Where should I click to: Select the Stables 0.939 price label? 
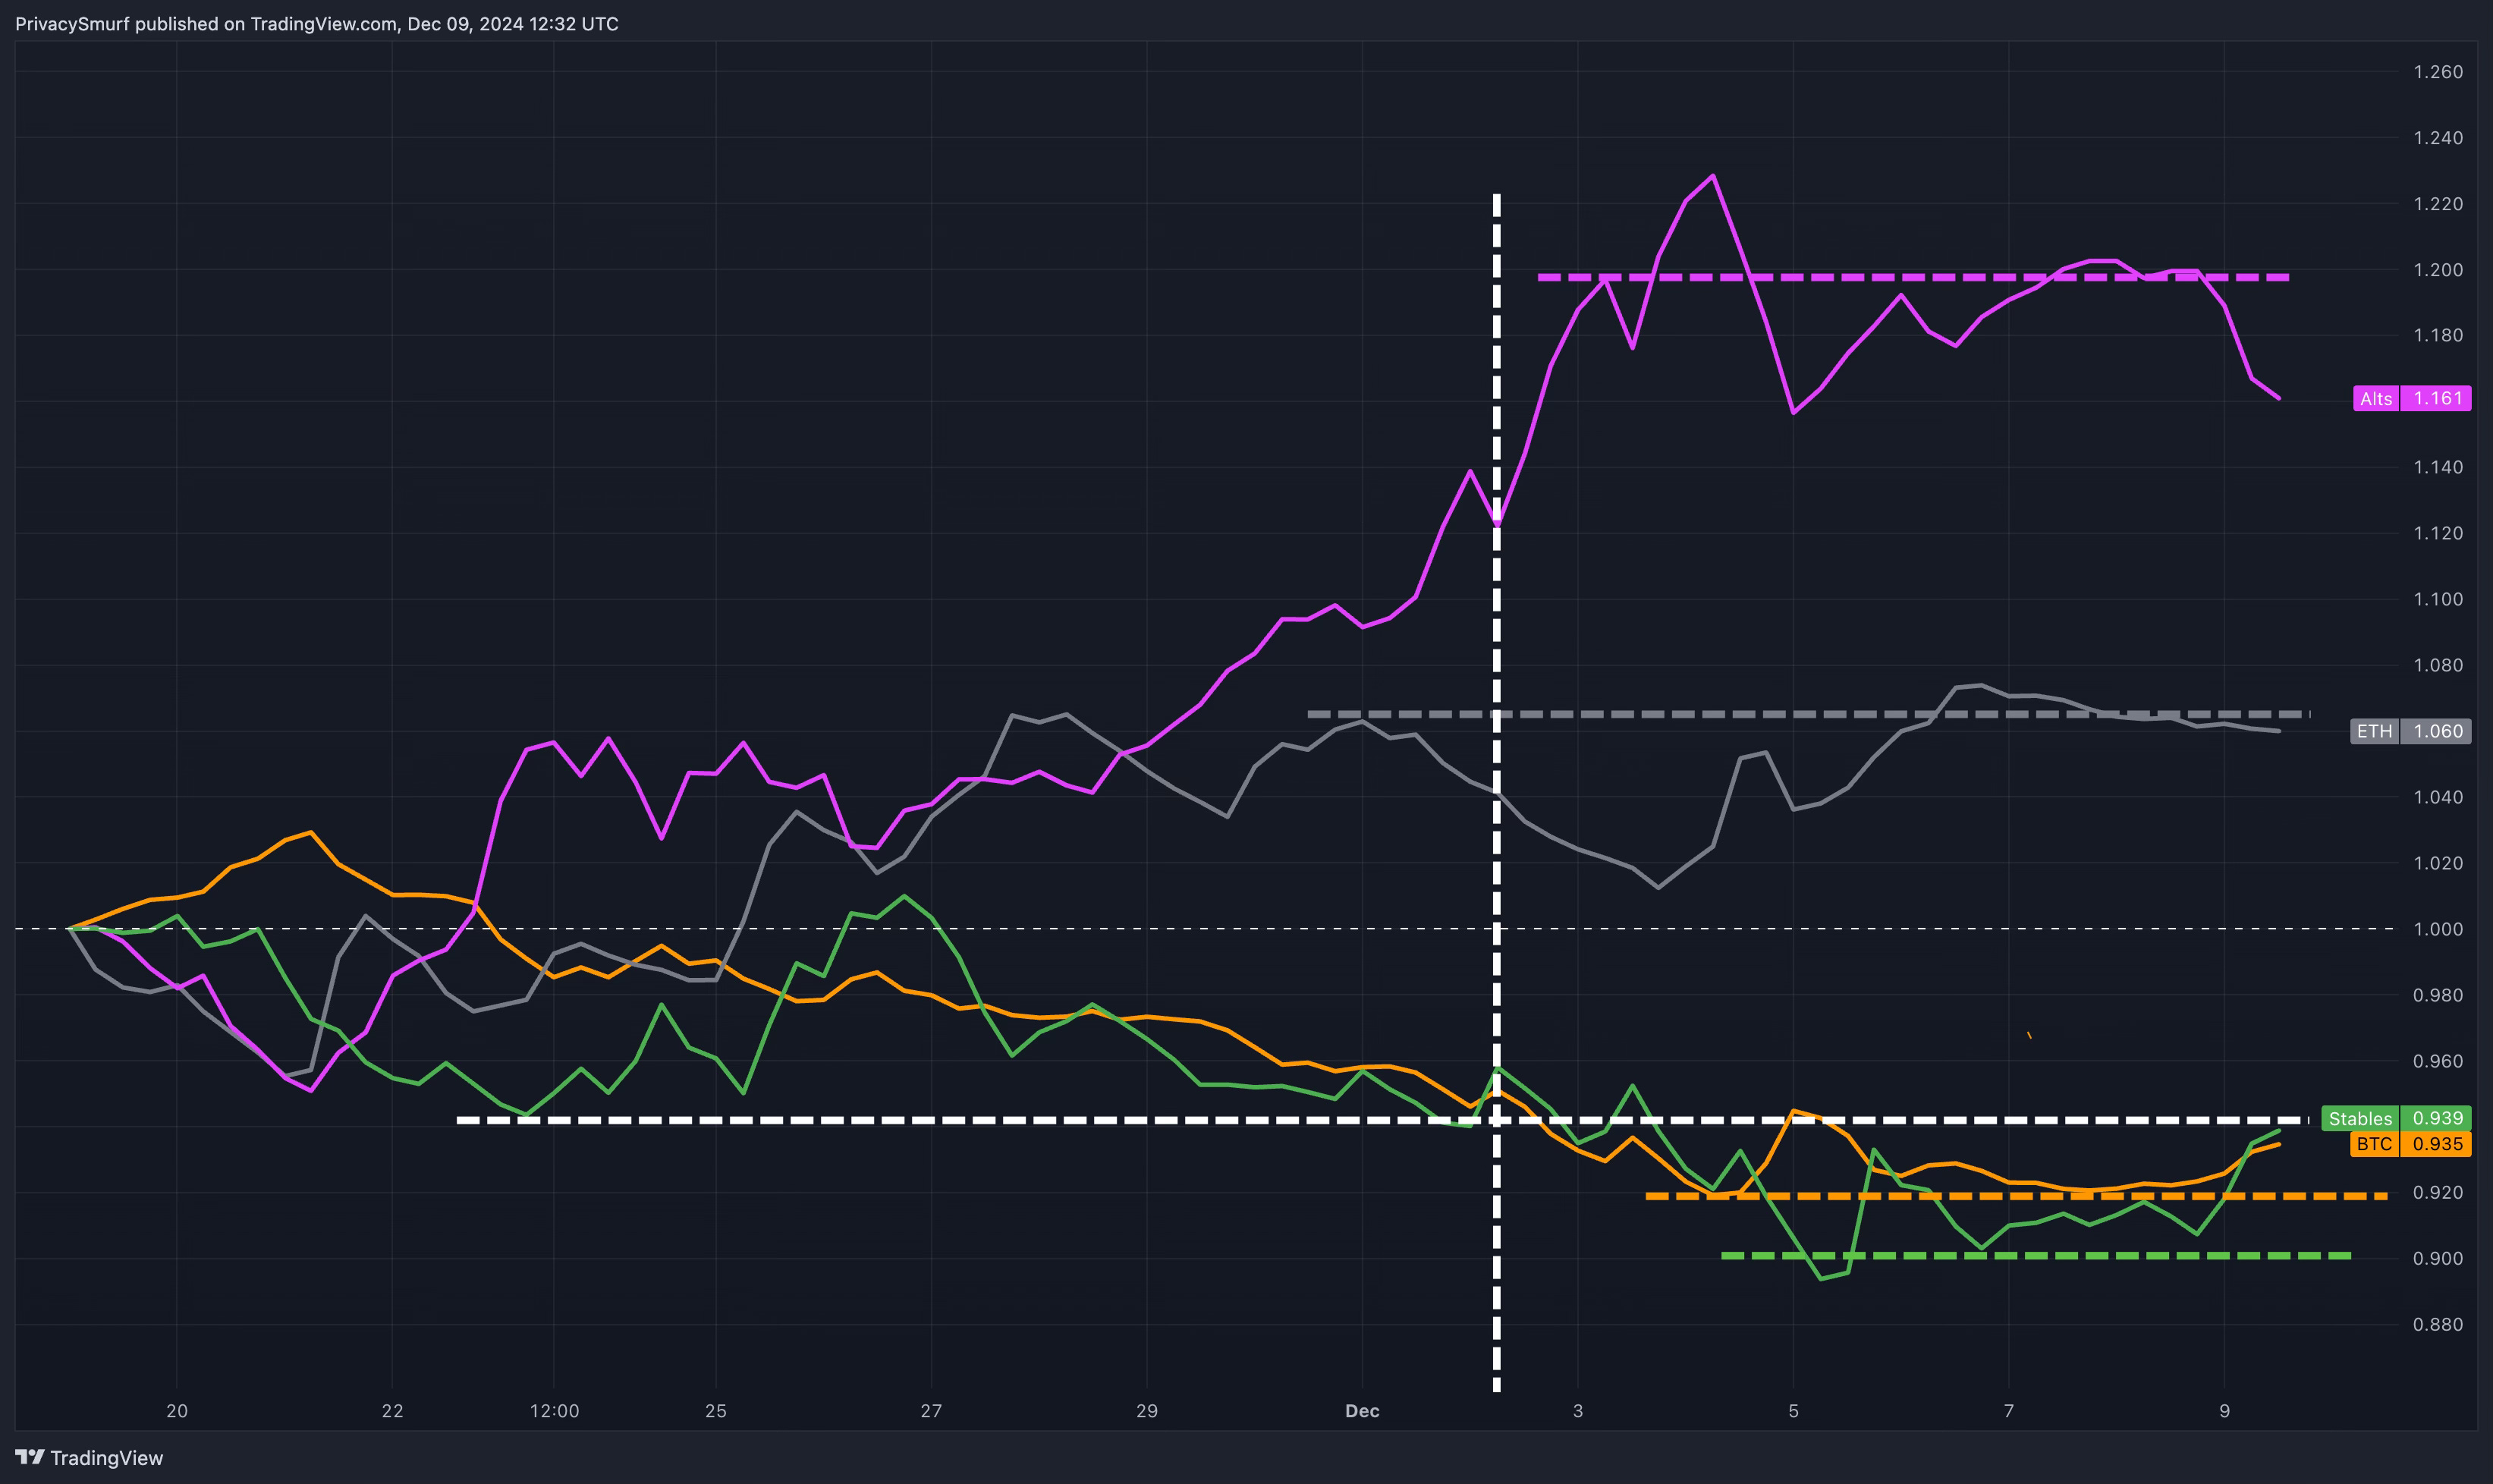pos(2396,1118)
